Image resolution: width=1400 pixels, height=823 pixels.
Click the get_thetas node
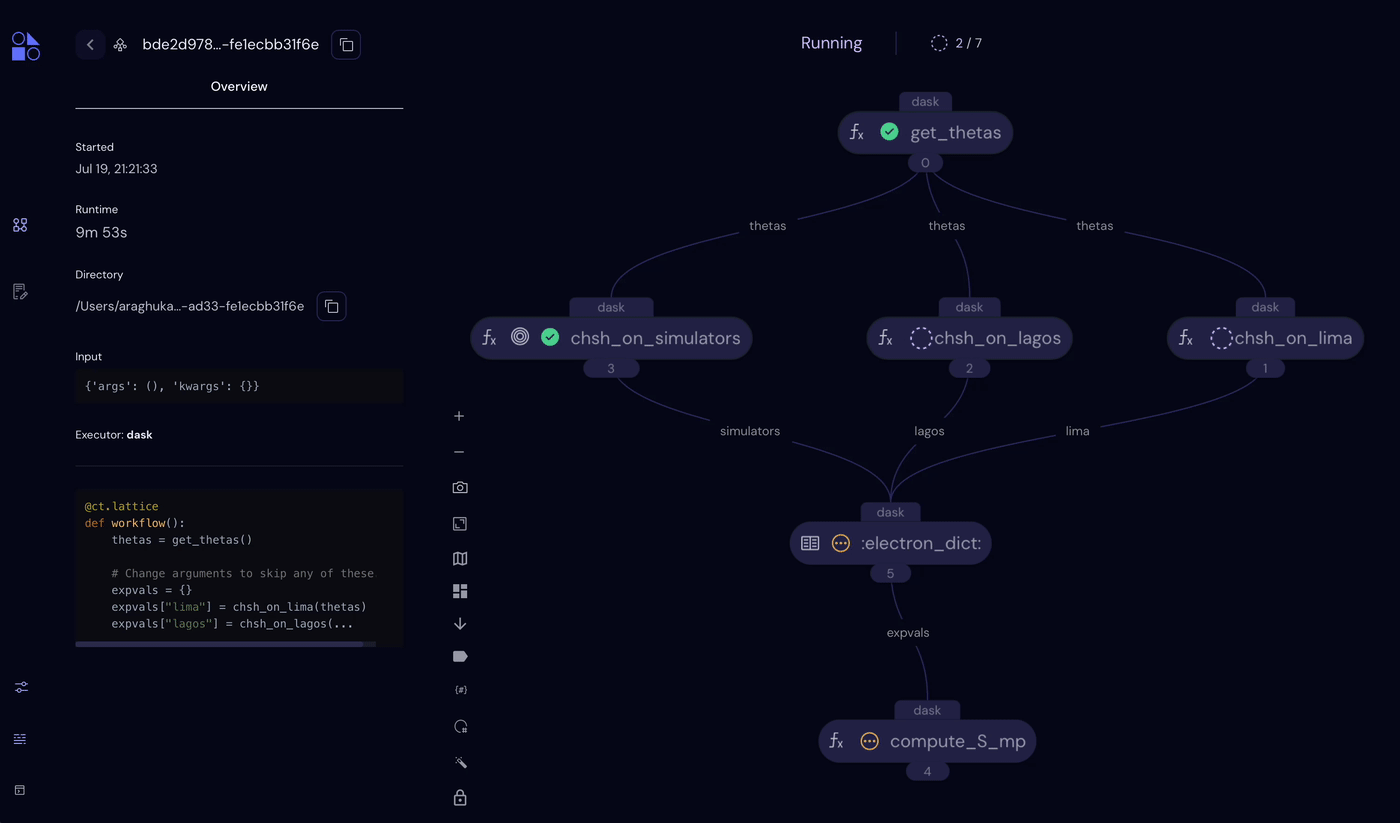click(925, 133)
